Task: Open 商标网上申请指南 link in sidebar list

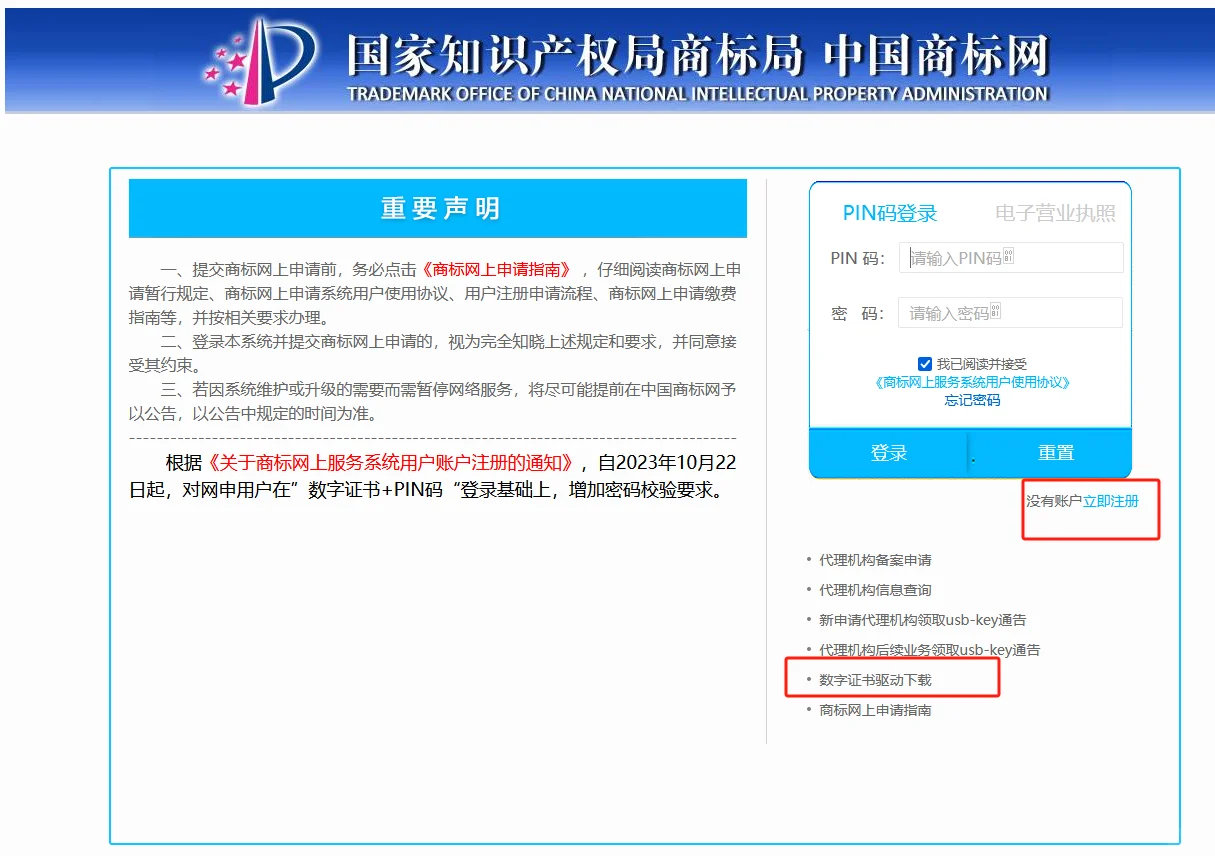Action: (x=875, y=710)
